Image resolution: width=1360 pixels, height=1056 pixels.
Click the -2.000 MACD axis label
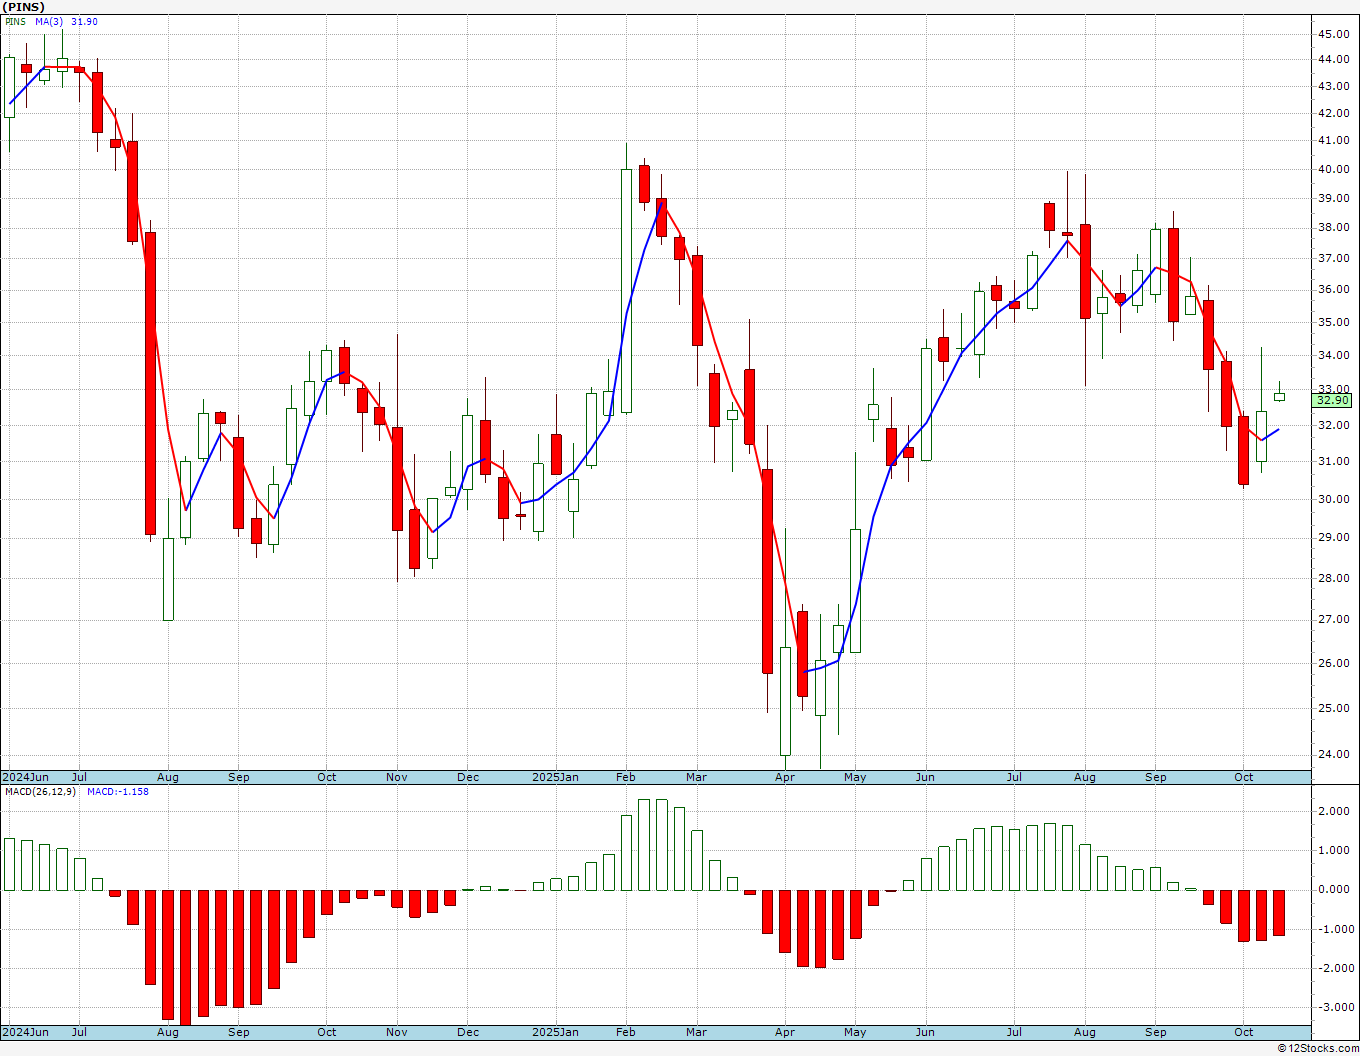pyautogui.click(x=1334, y=968)
